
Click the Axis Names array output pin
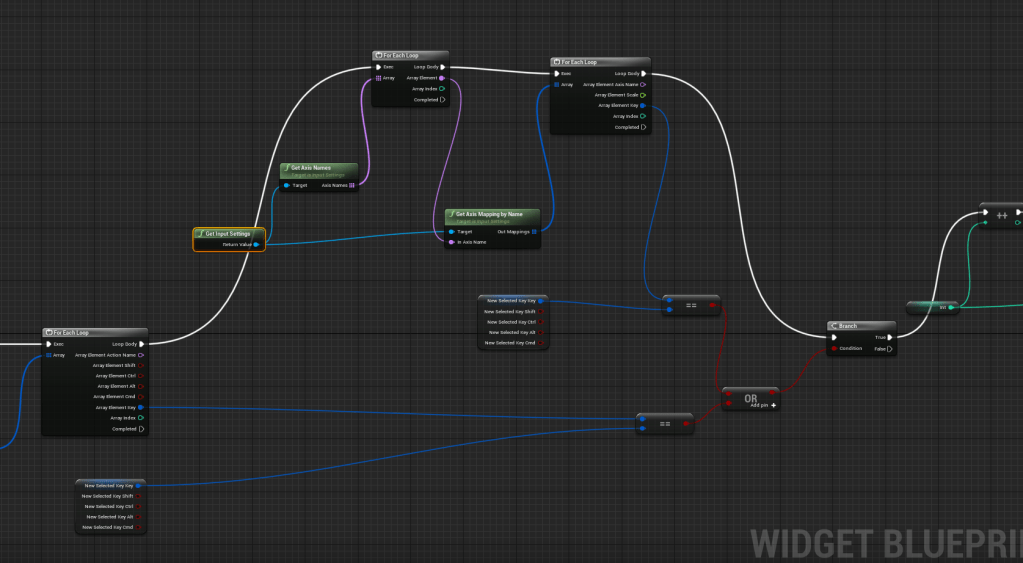(x=352, y=185)
